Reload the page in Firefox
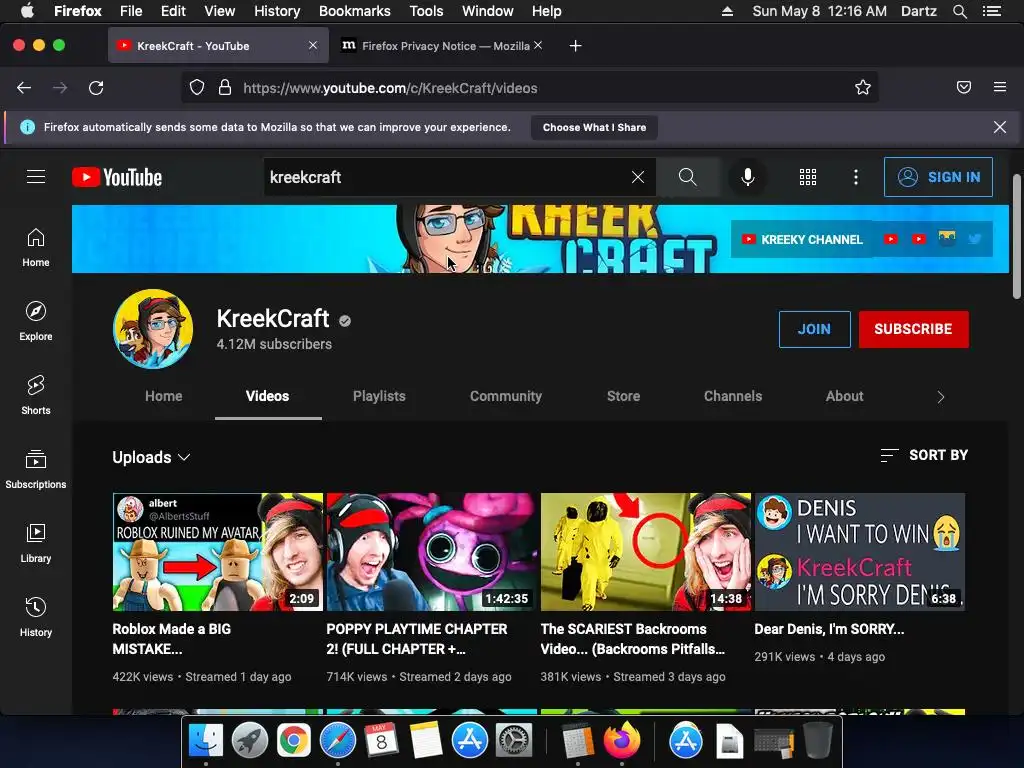 [x=96, y=88]
